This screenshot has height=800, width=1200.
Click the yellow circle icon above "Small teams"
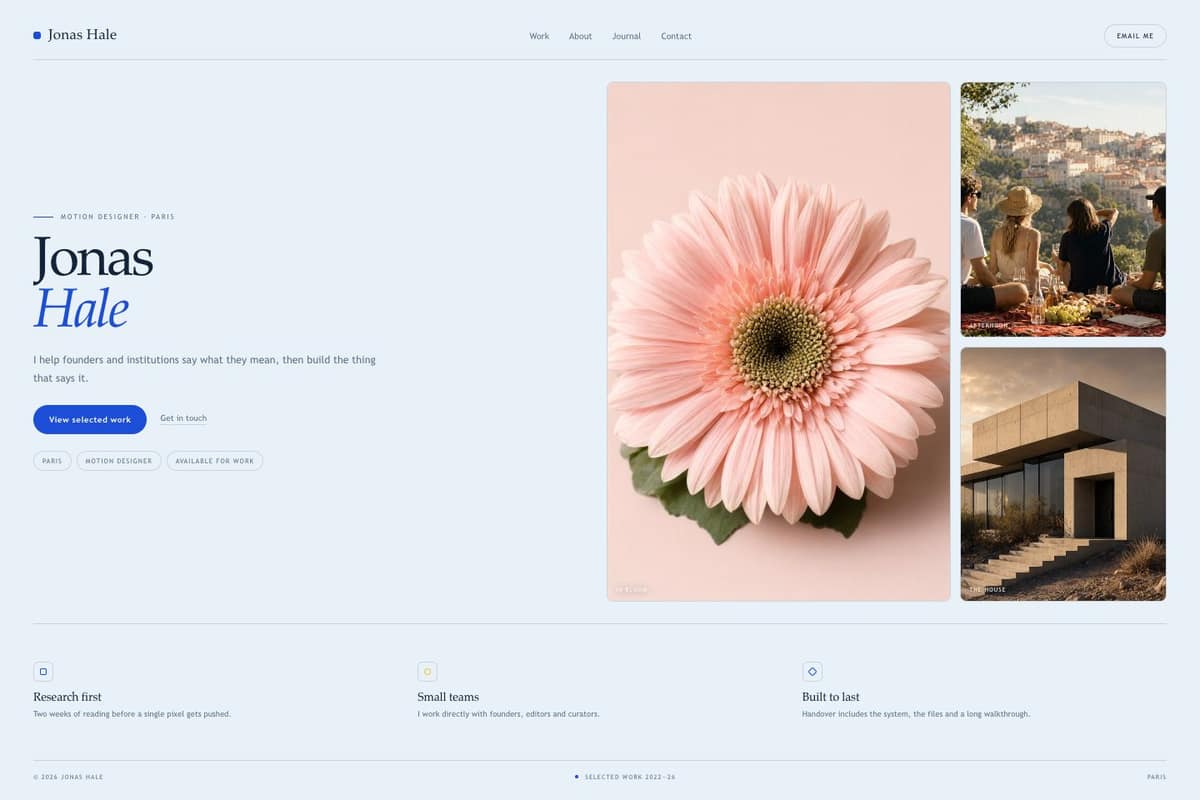pos(427,672)
